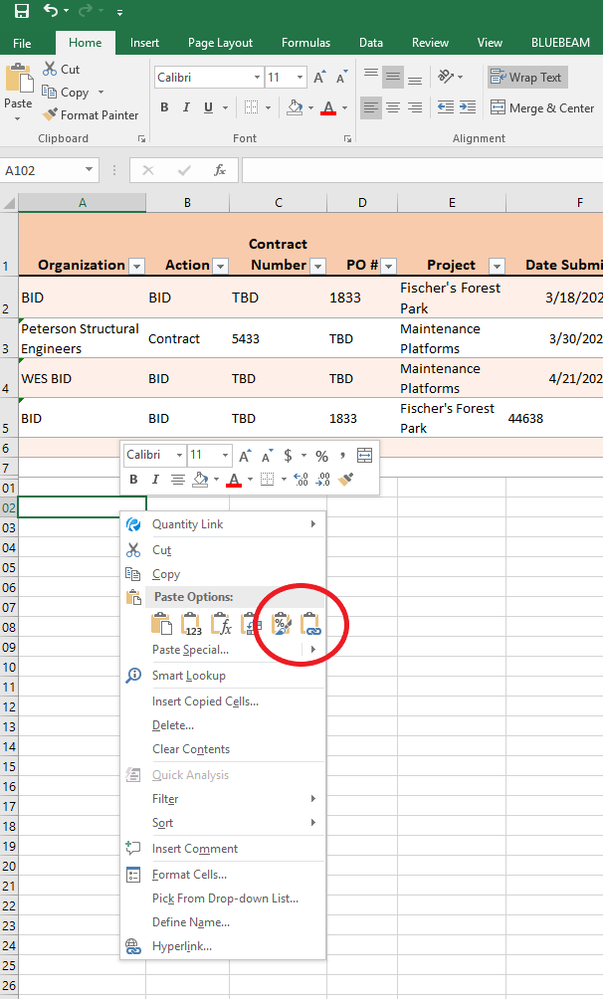
Task: Click the Orientation text angle icon
Action: click(x=445, y=77)
